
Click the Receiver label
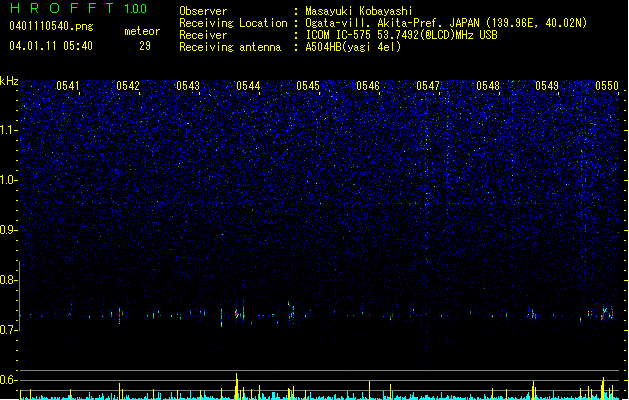[x=203, y=35]
